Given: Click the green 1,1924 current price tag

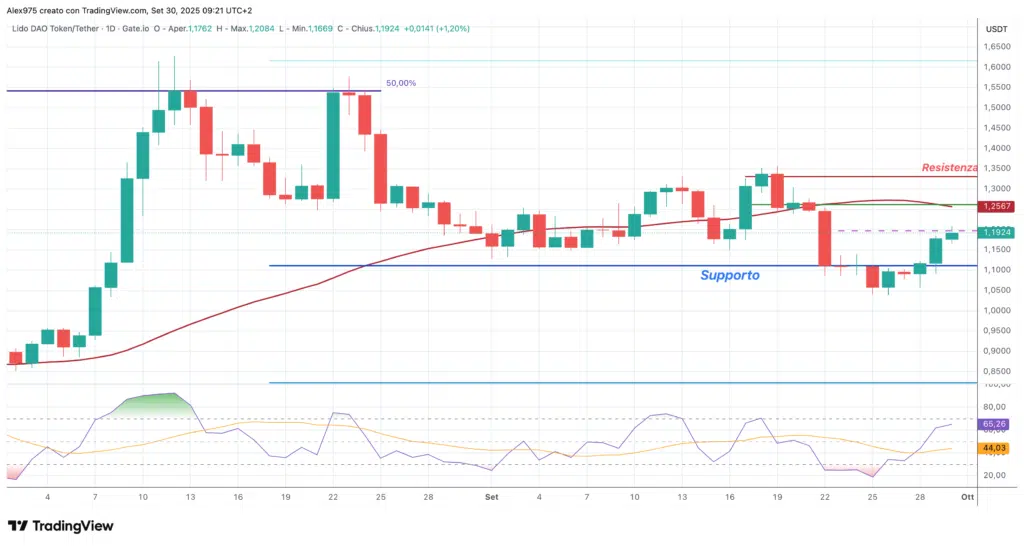Looking at the screenshot, I should 997,232.
